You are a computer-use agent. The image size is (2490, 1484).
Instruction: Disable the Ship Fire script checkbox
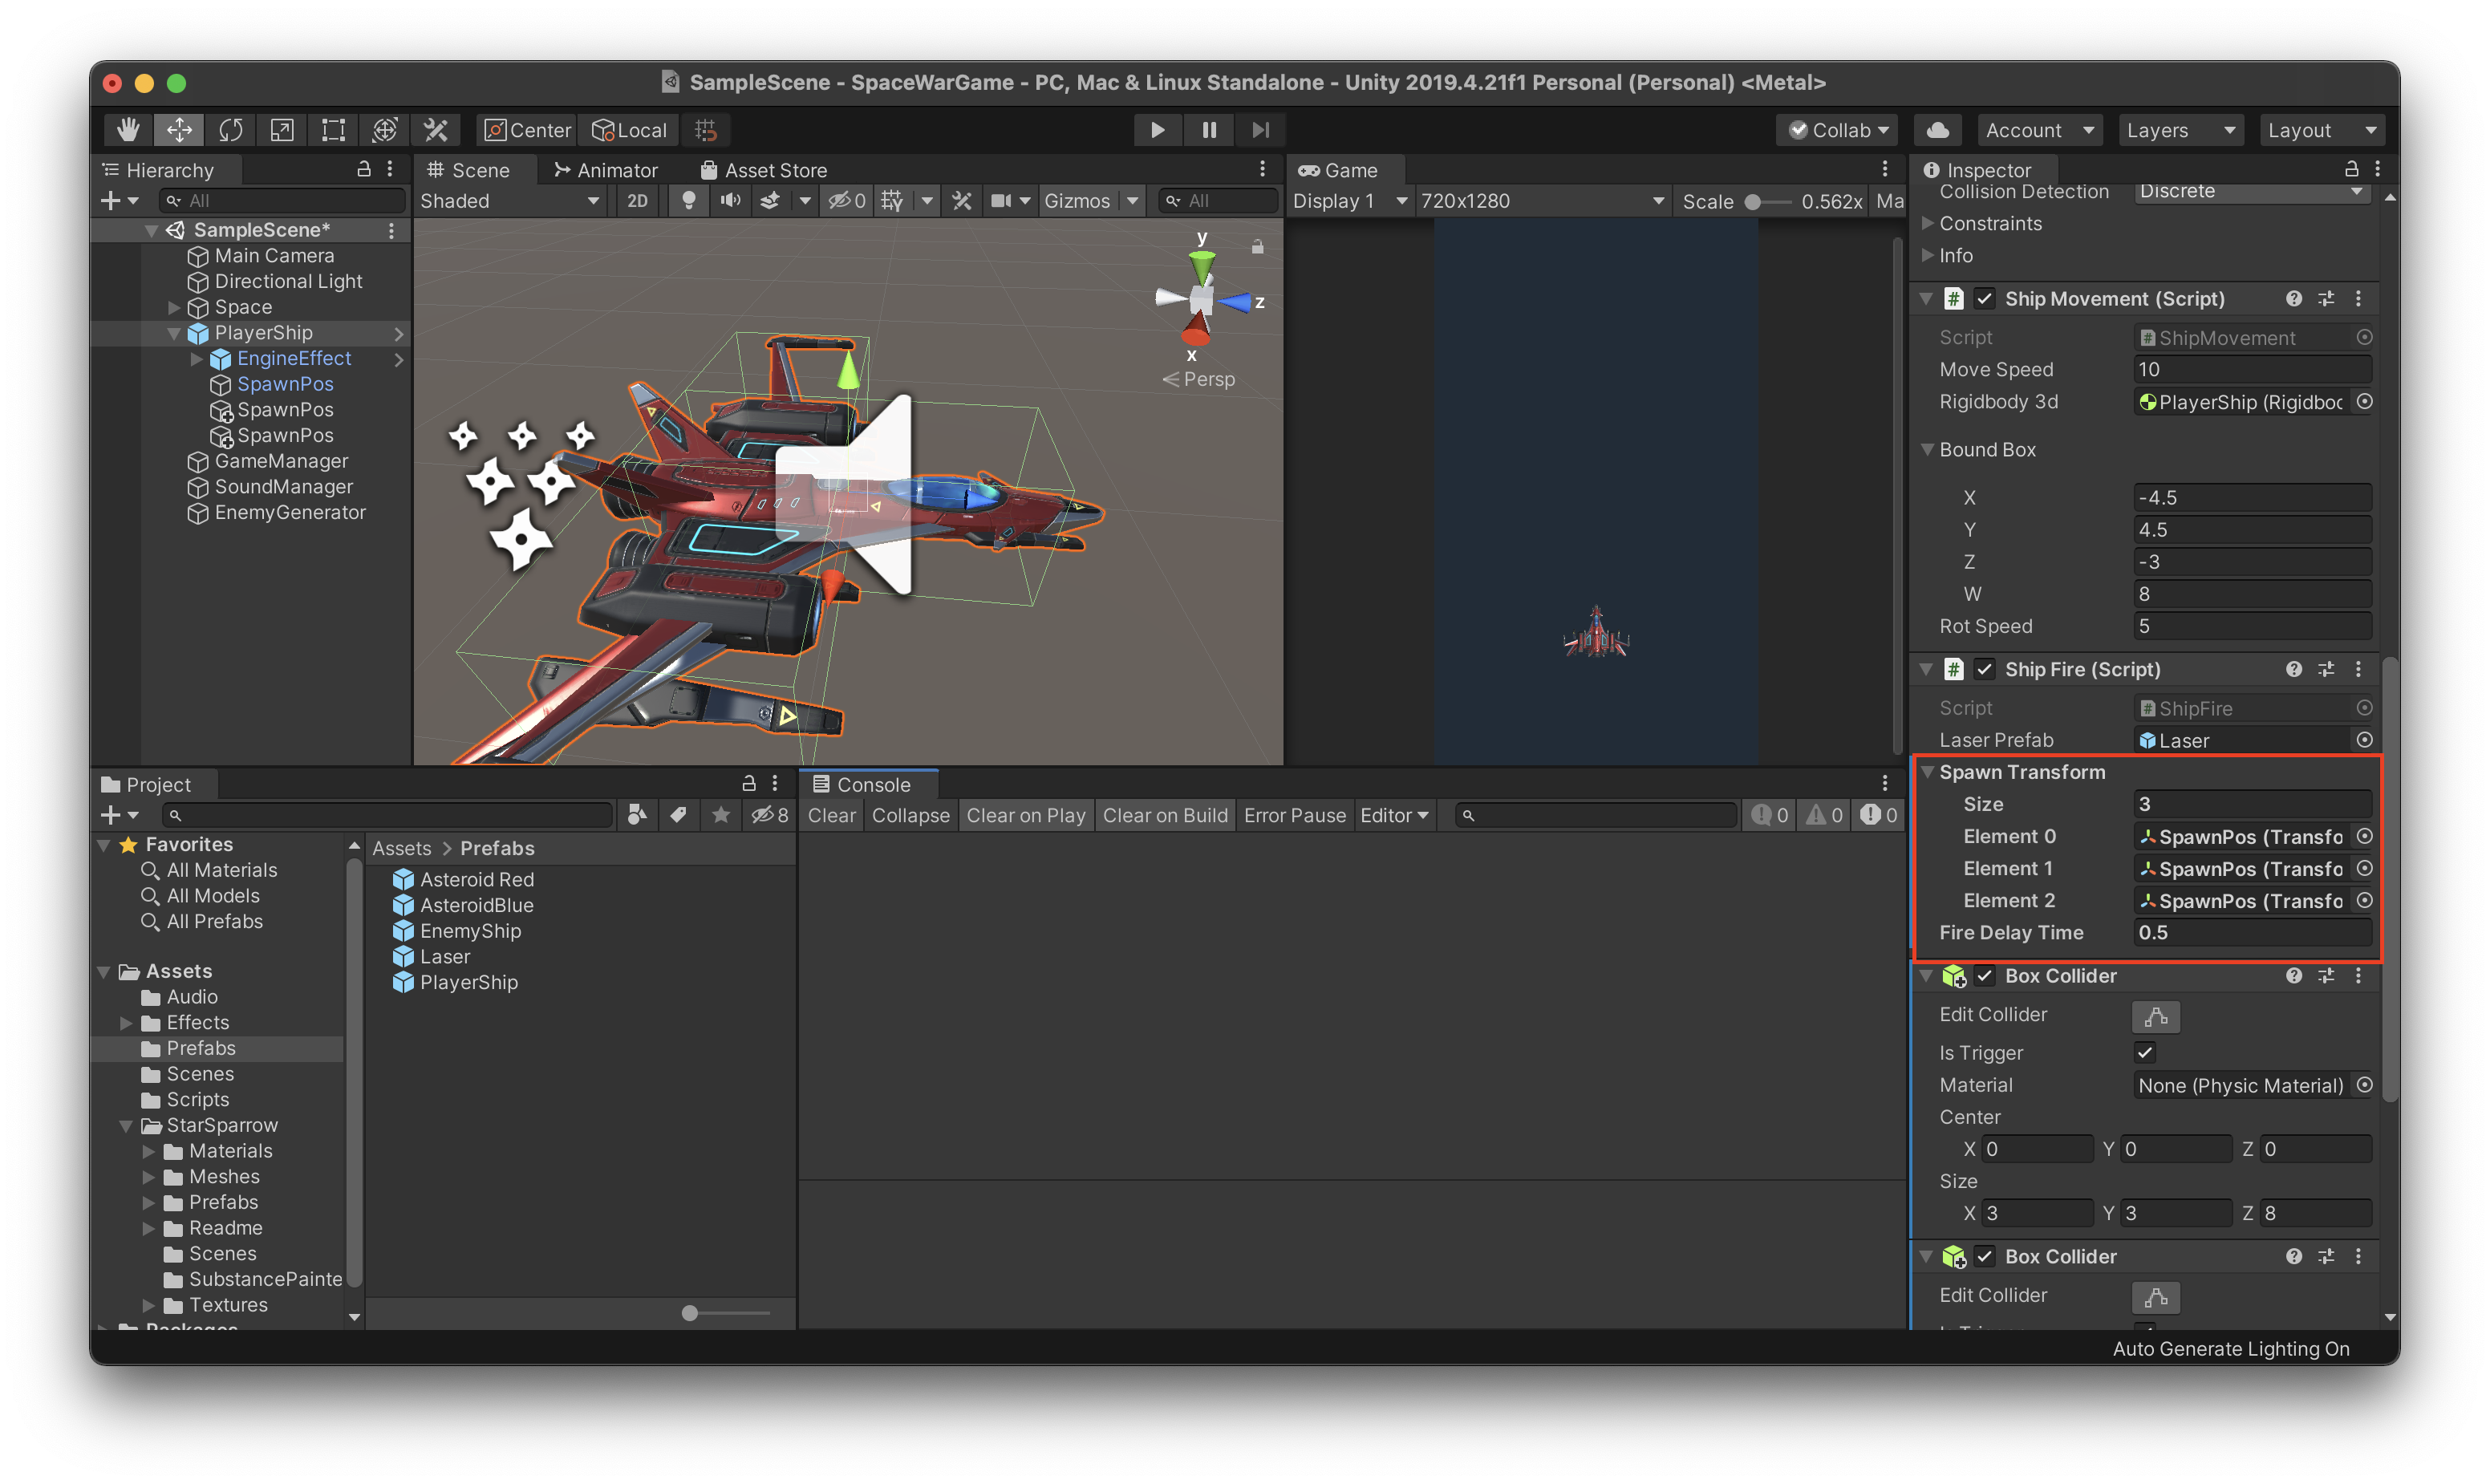click(x=1984, y=669)
